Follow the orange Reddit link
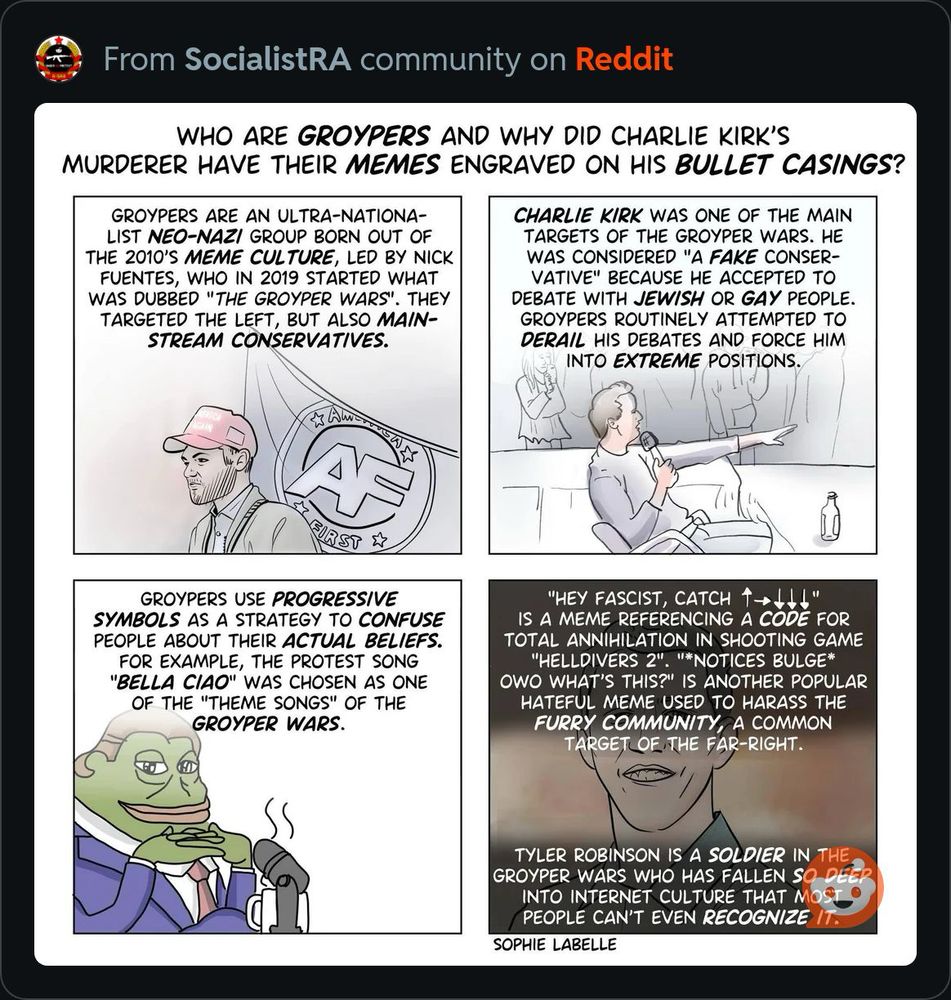This screenshot has width=951, height=1000. tap(624, 59)
